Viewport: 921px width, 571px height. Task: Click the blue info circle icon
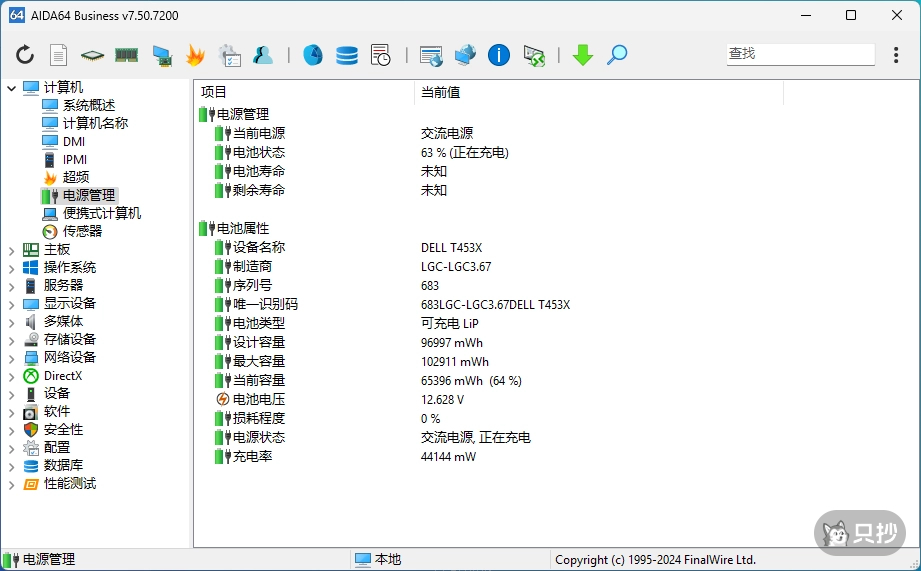click(499, 55)
